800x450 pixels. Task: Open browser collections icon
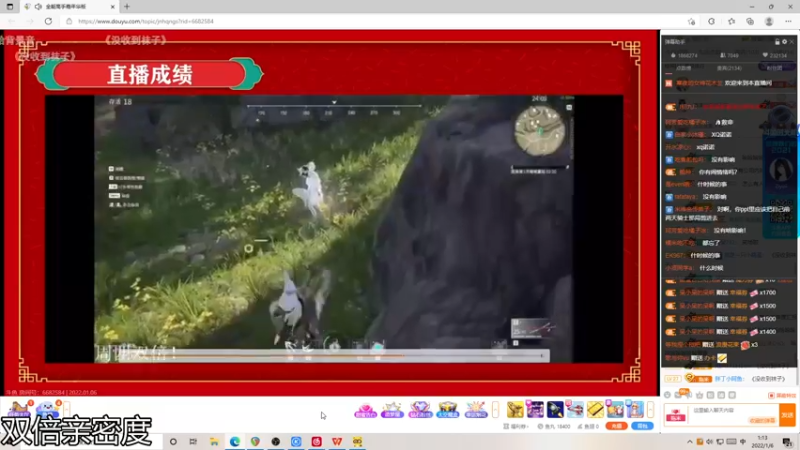tap(750, 21)
